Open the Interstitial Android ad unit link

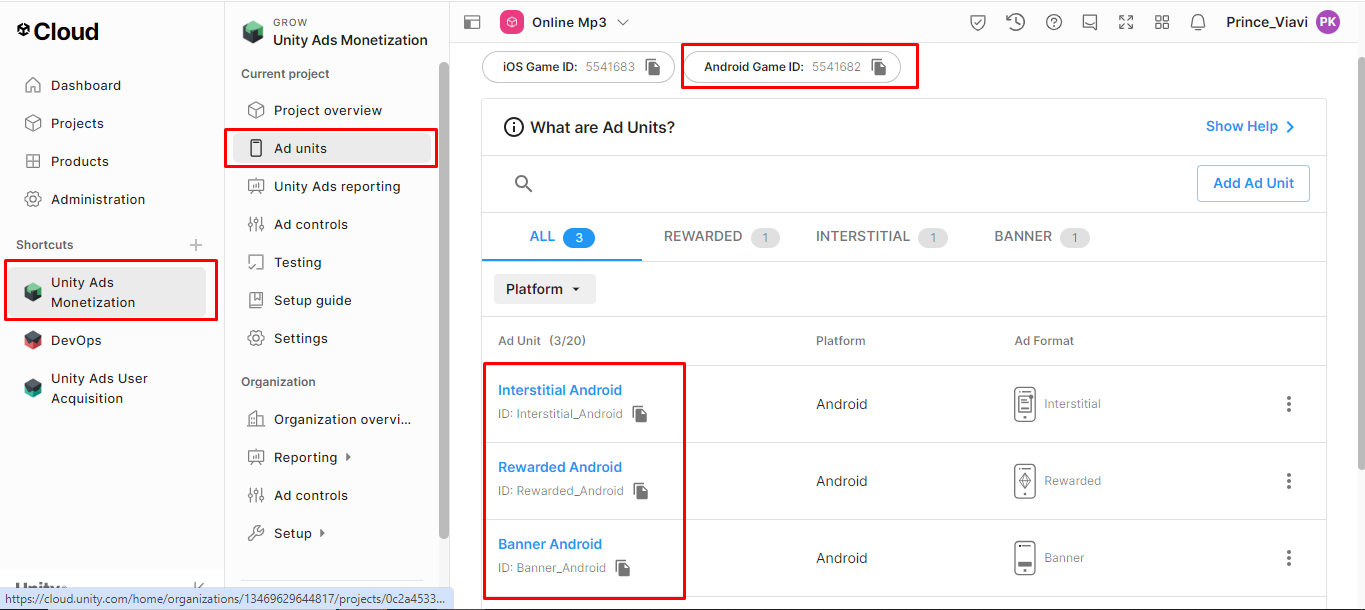pos(560,390)
